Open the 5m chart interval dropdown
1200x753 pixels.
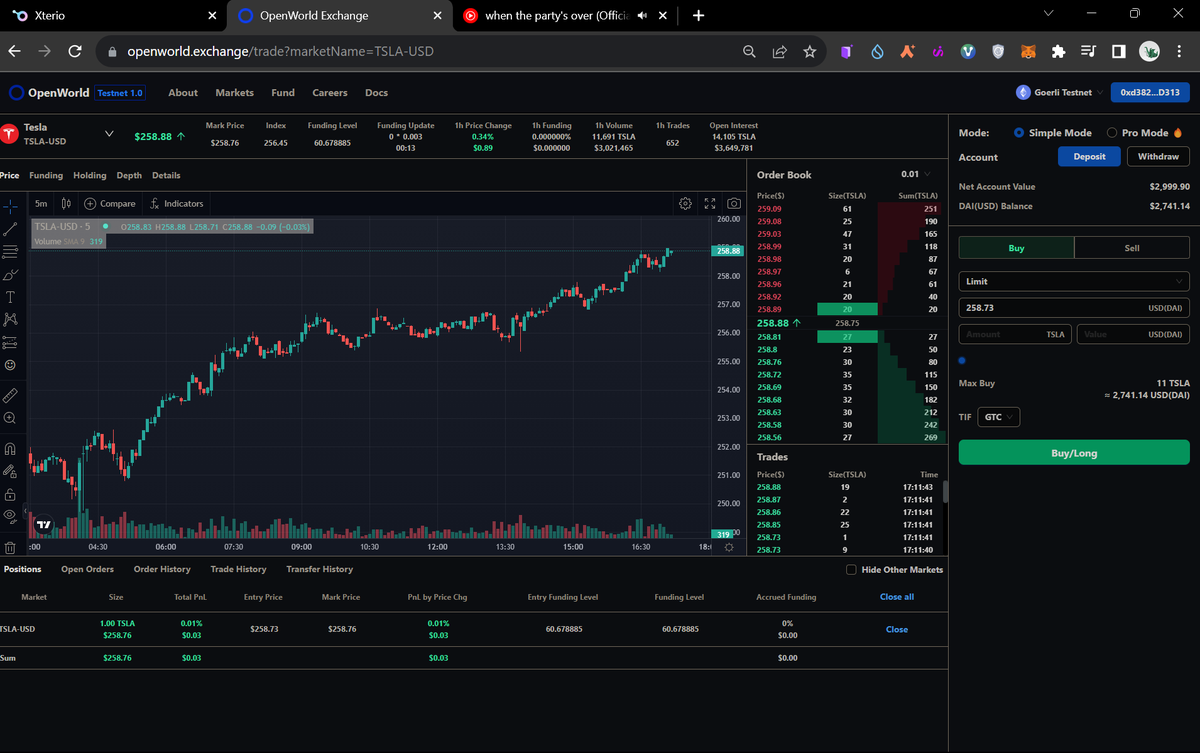41,203
